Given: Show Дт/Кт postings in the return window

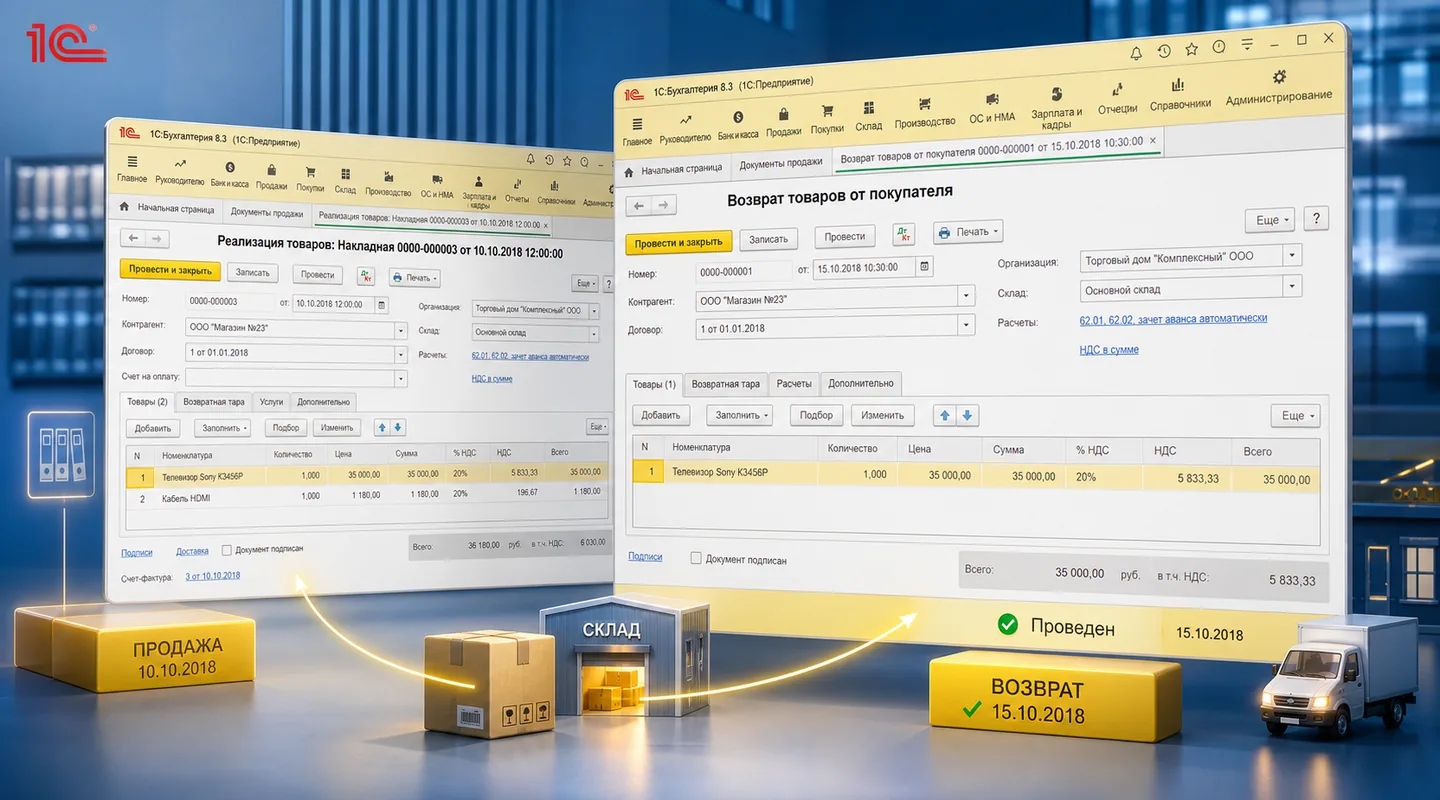Looking at the screenshot, I should coord(904,234).
